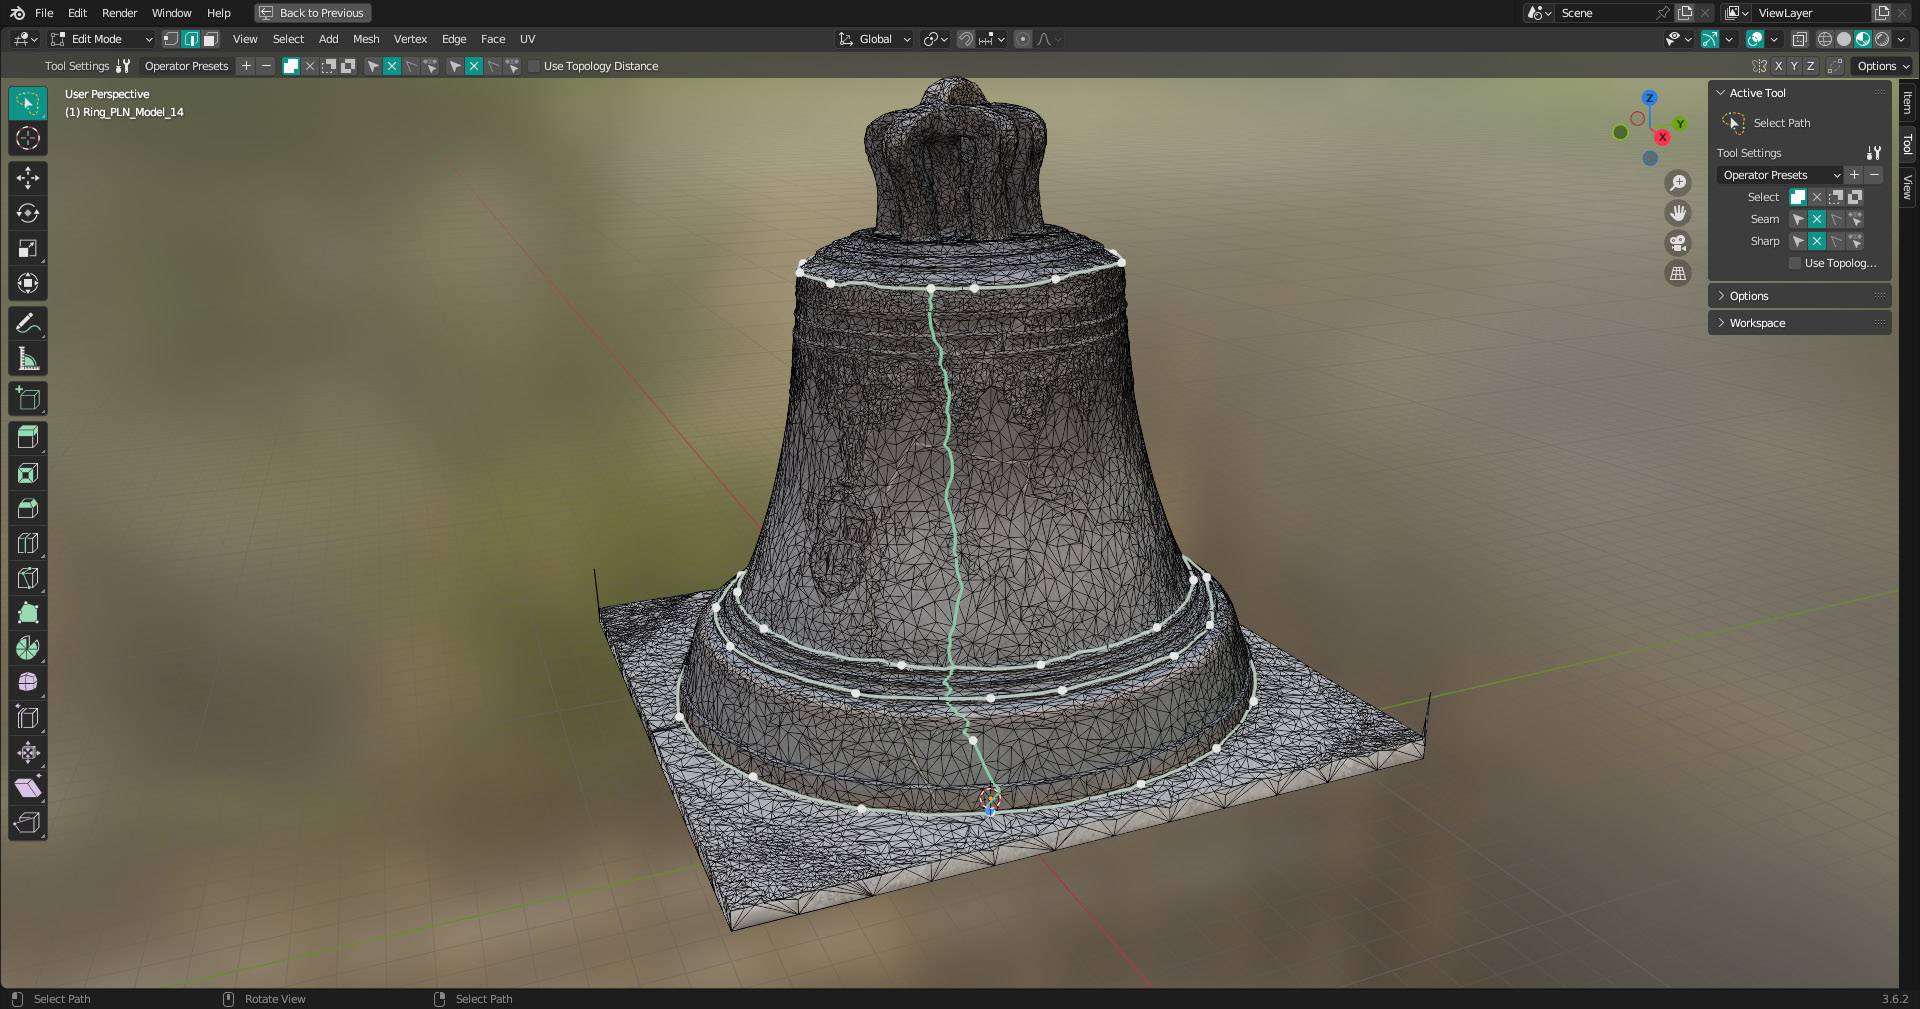Click the pan view hand icon
Image resolution: width=1920 pixels, height=1009 pixels.
tap(1678, 213)
